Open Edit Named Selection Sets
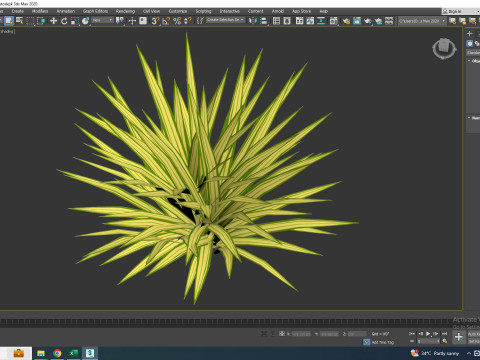Image resolution: width=480 pixels, height=360 pixels. coord(200,21)
